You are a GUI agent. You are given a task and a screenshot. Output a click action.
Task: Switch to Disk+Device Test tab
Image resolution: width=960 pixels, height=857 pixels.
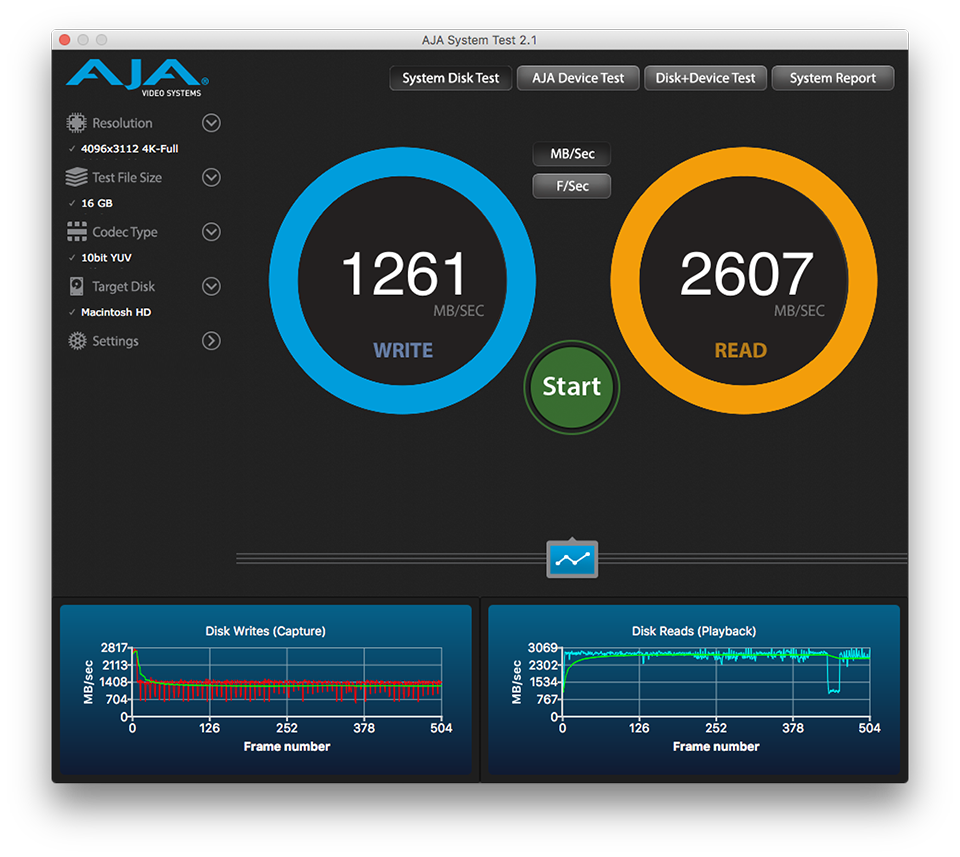coord(705,78)
